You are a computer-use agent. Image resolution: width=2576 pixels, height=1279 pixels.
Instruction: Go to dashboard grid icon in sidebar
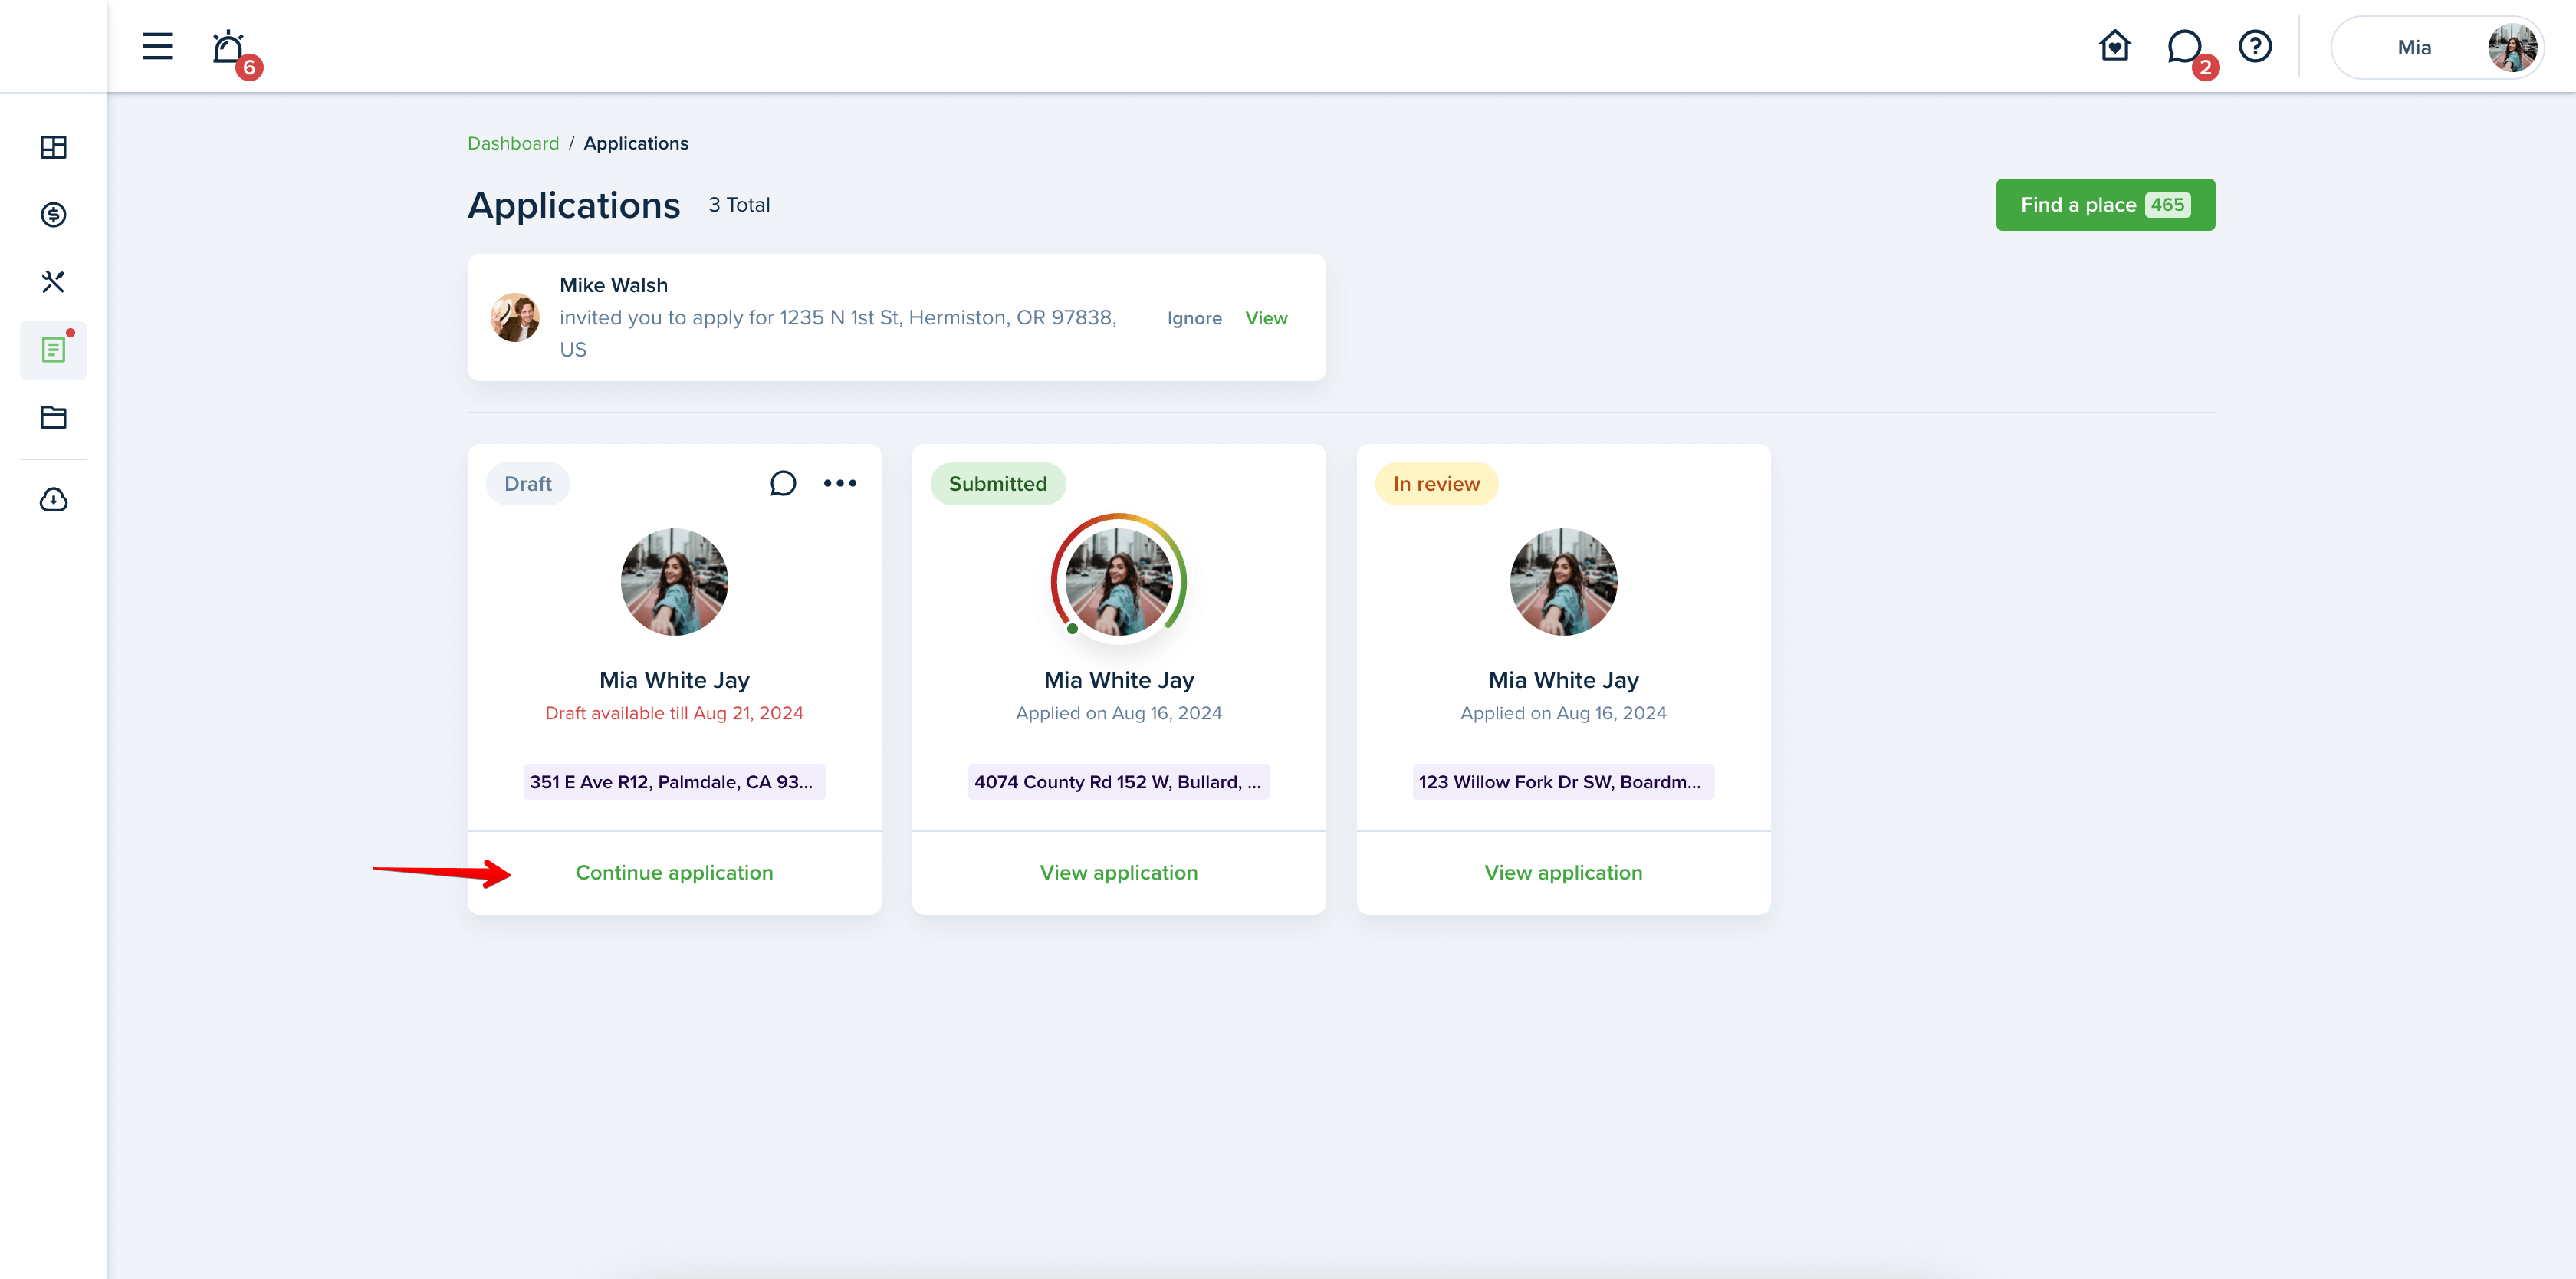pos(53,147)
